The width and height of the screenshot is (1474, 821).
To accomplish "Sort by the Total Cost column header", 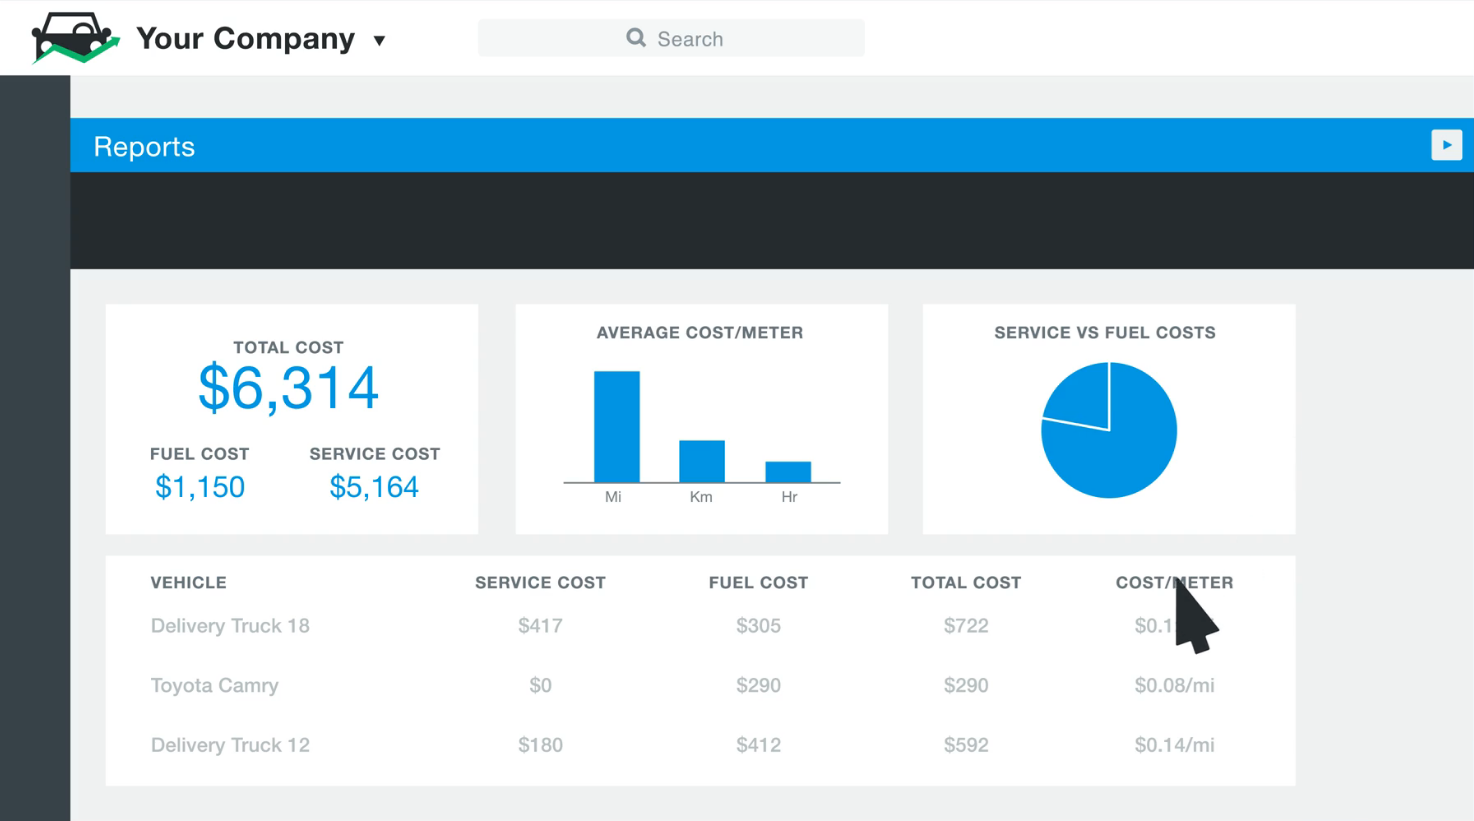I will point(966,583).
